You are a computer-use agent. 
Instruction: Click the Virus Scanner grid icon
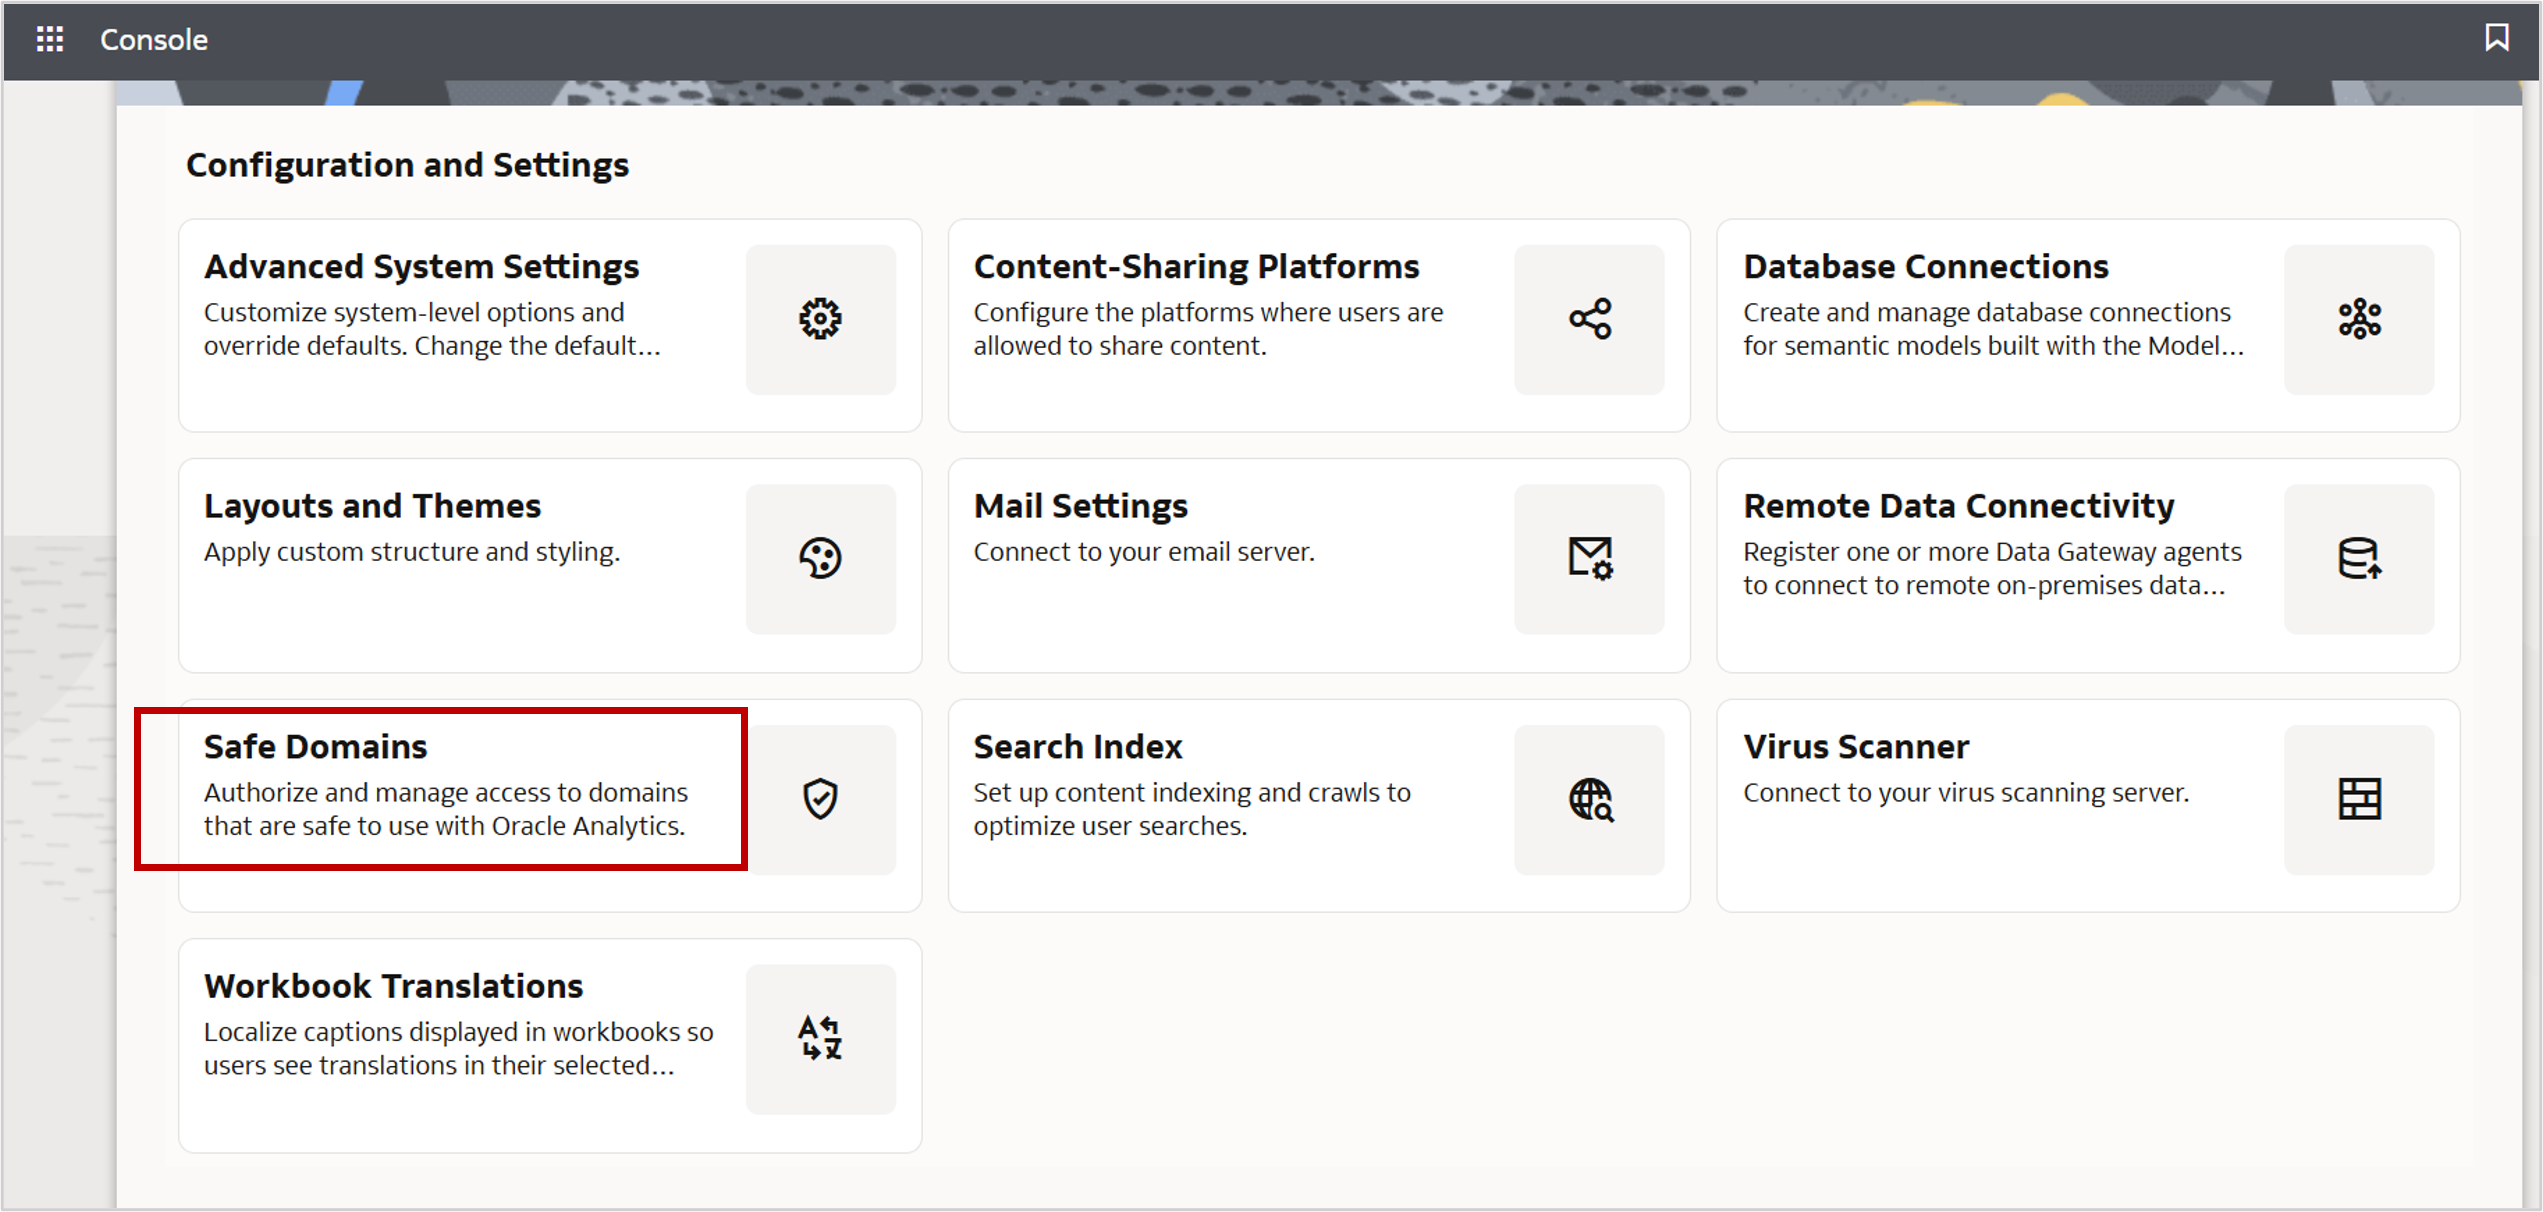[2359, 798]
